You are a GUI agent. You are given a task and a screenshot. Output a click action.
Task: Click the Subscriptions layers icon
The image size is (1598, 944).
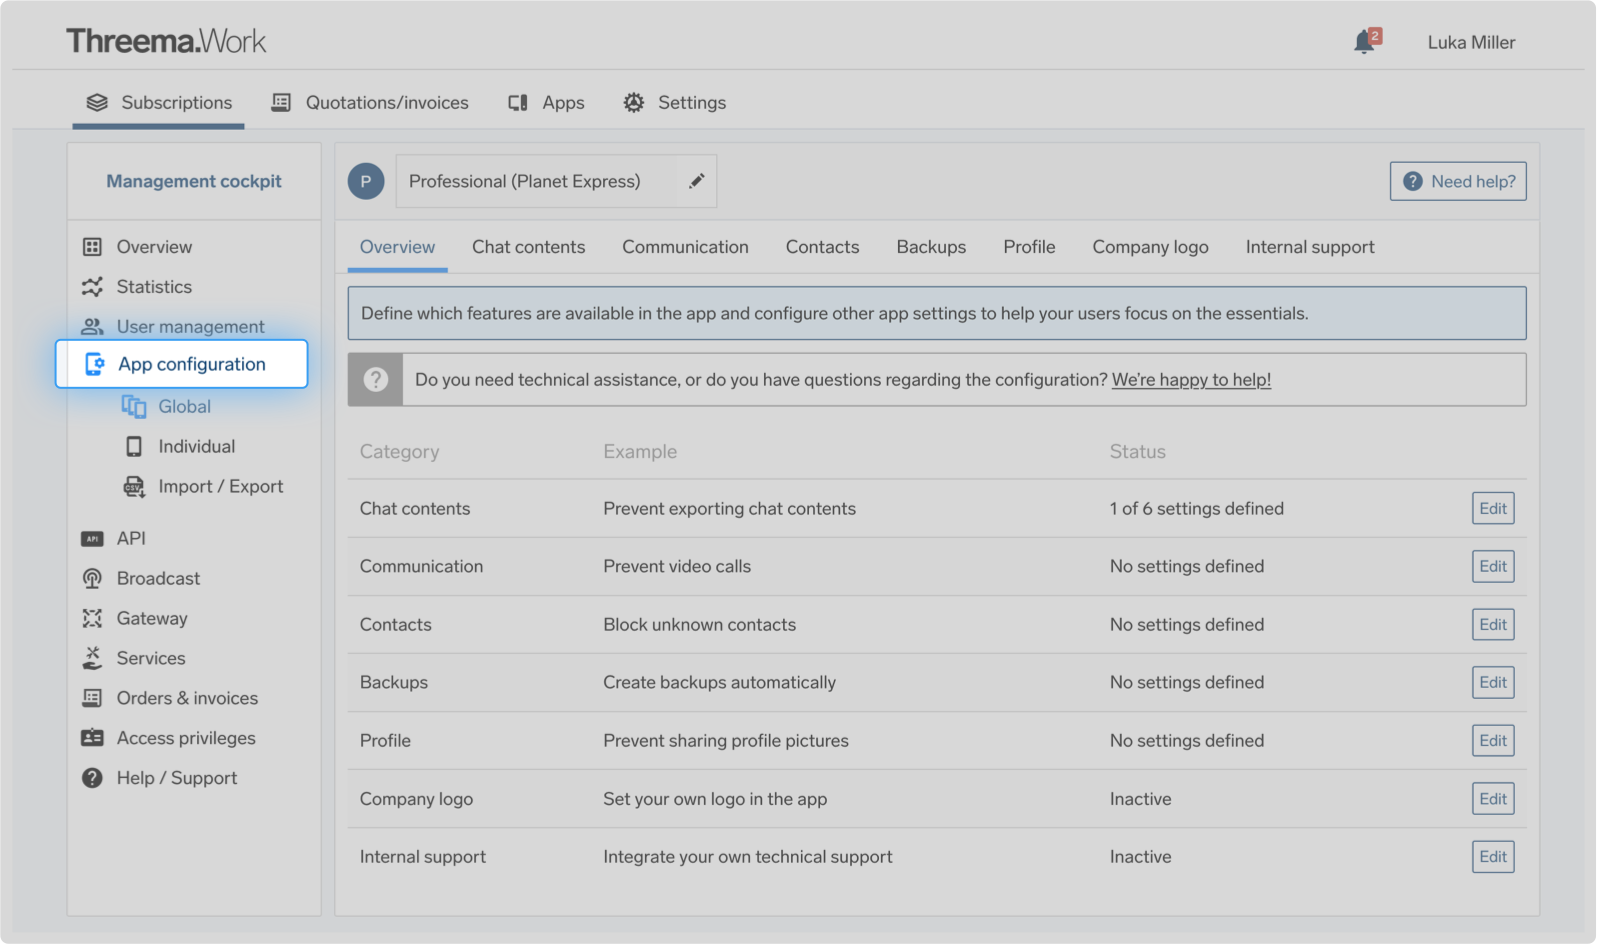[97, 102]
